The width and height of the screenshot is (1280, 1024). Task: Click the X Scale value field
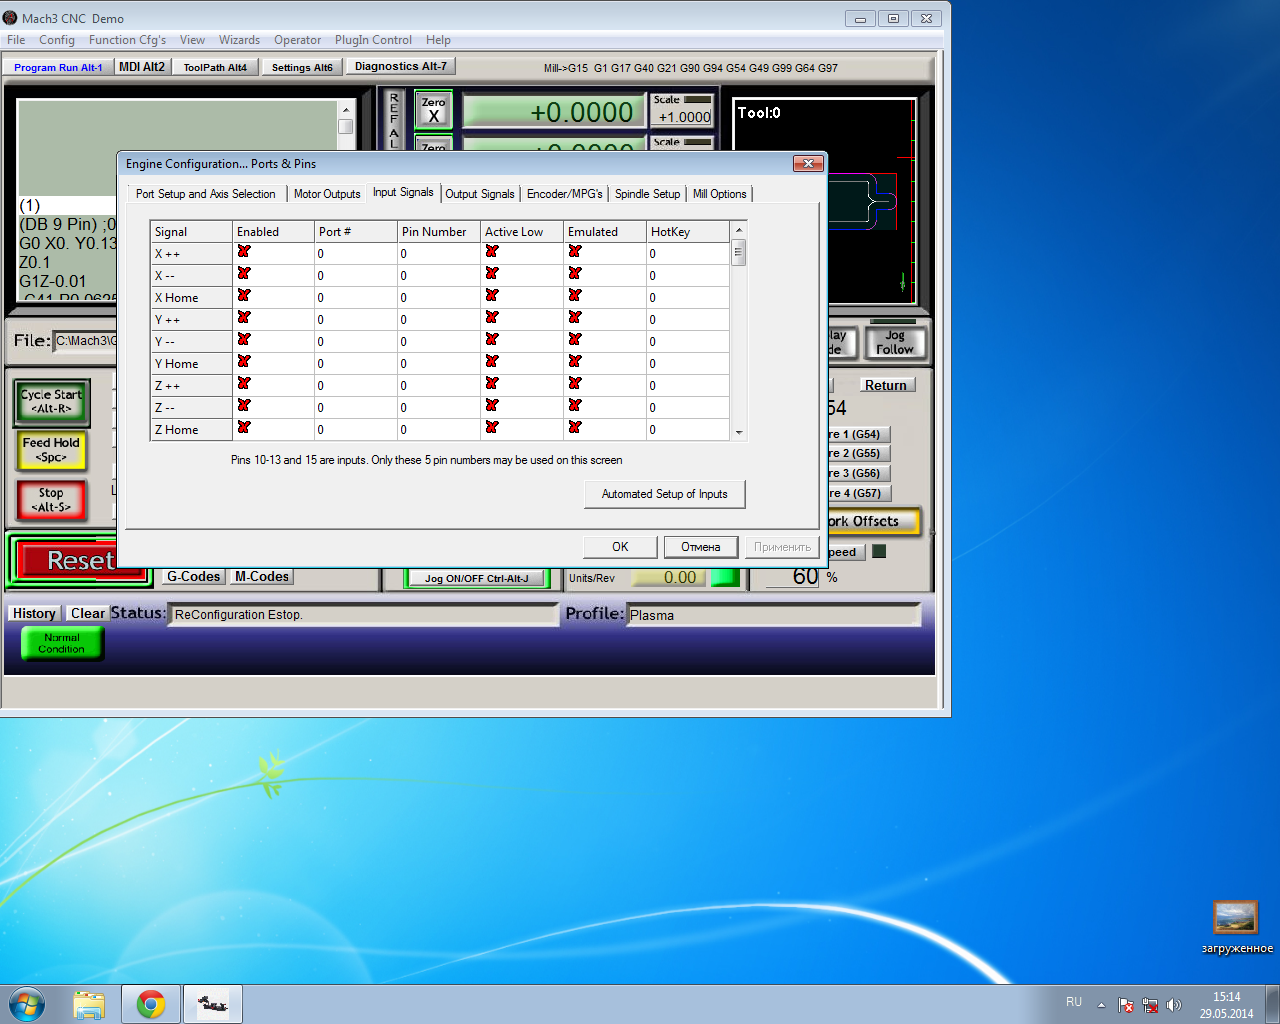pyautogui.click(x=683, y=117)
